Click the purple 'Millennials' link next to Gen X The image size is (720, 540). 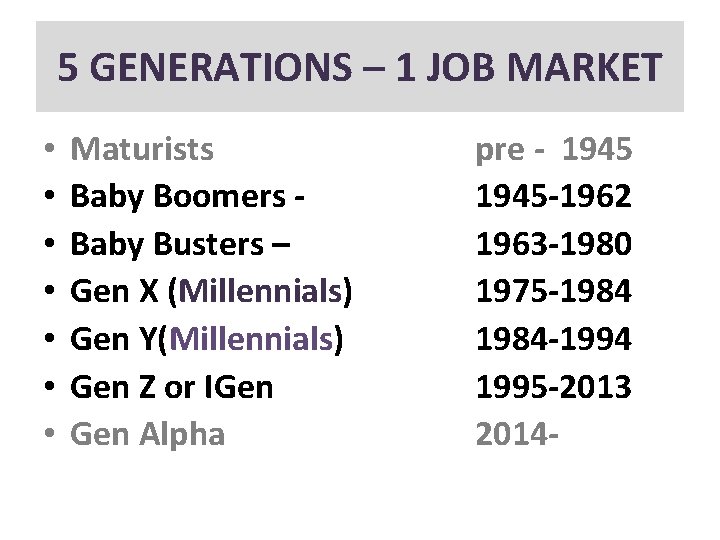[260, 292]
